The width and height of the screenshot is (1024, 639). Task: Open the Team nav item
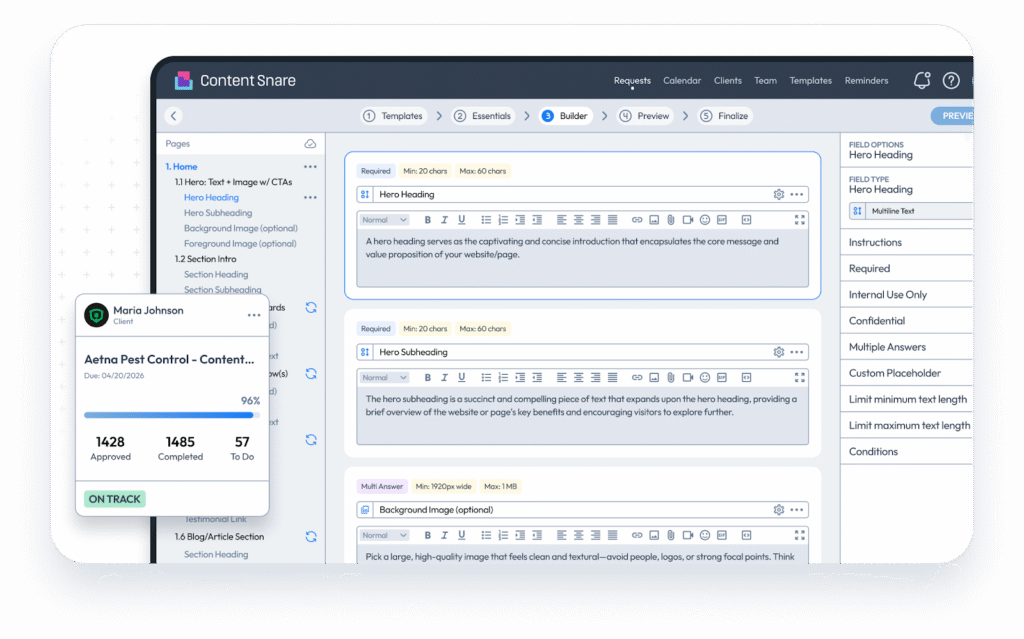(765, 80)
